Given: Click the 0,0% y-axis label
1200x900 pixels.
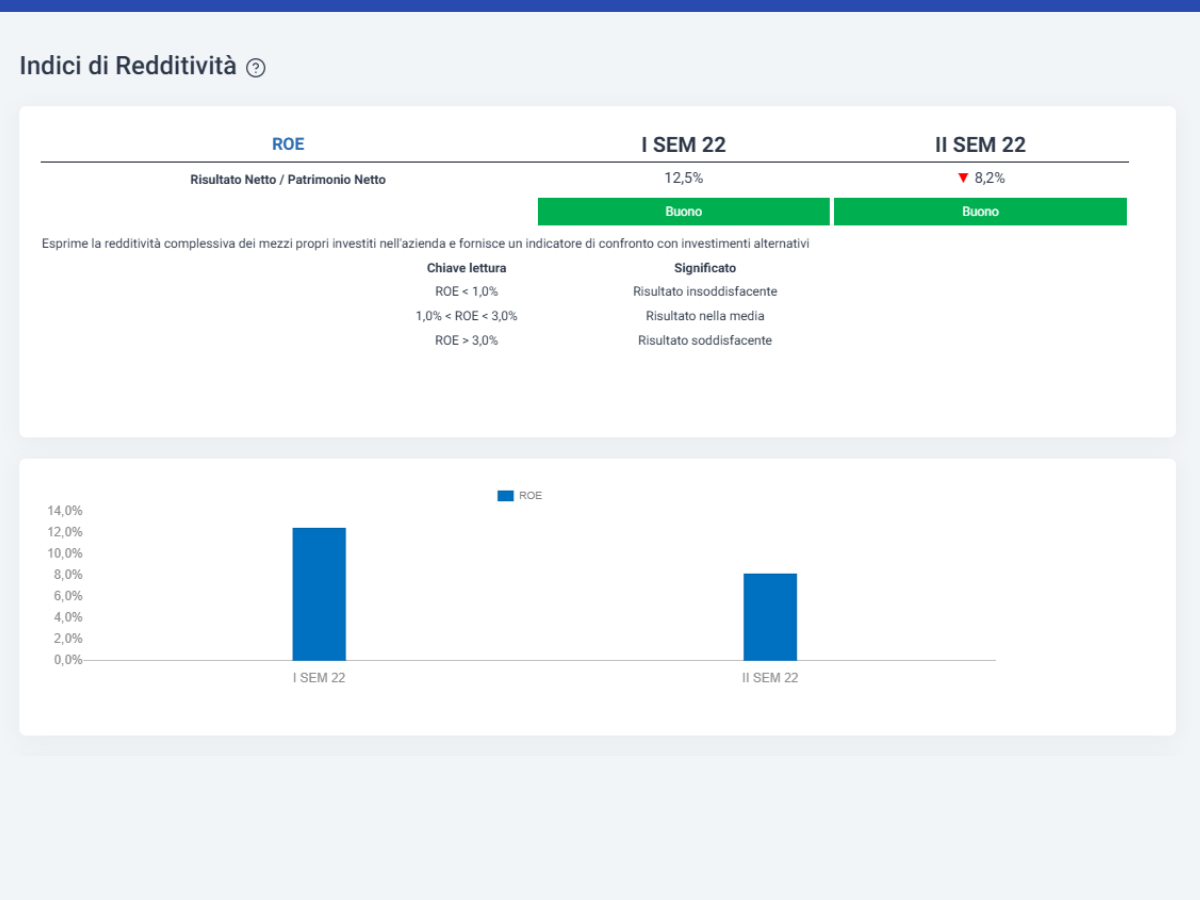Looking at the screenshot, I should coord(68,660).
